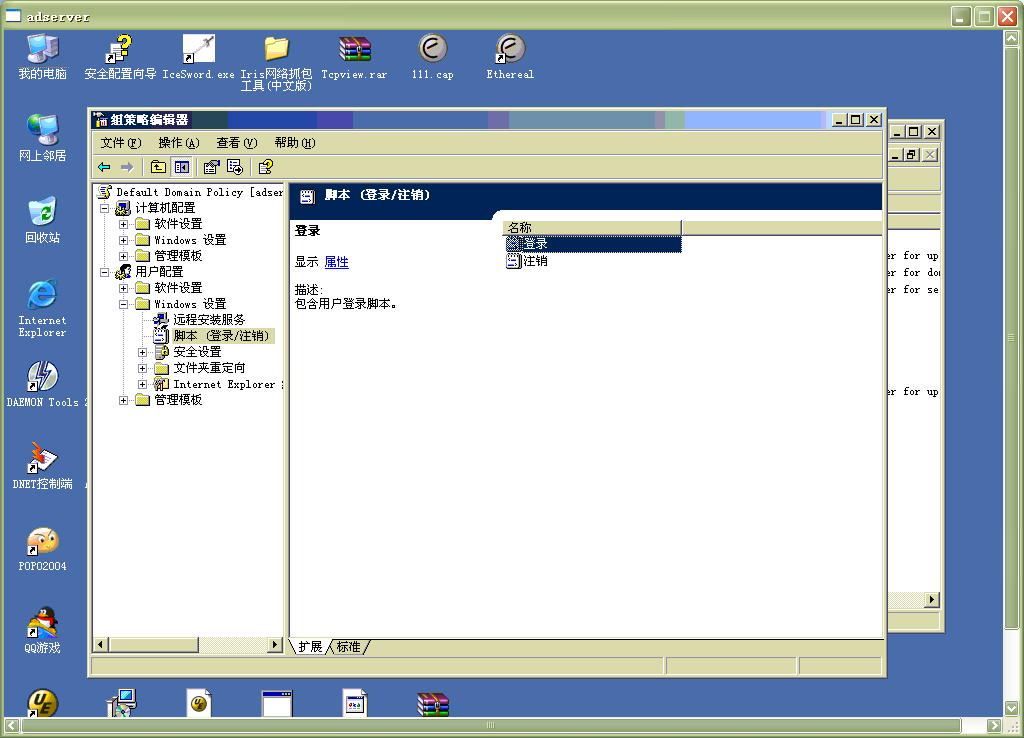Select 远程安装服务 in the tree
The image size is (1024, 738).
[x=209, y=320]
